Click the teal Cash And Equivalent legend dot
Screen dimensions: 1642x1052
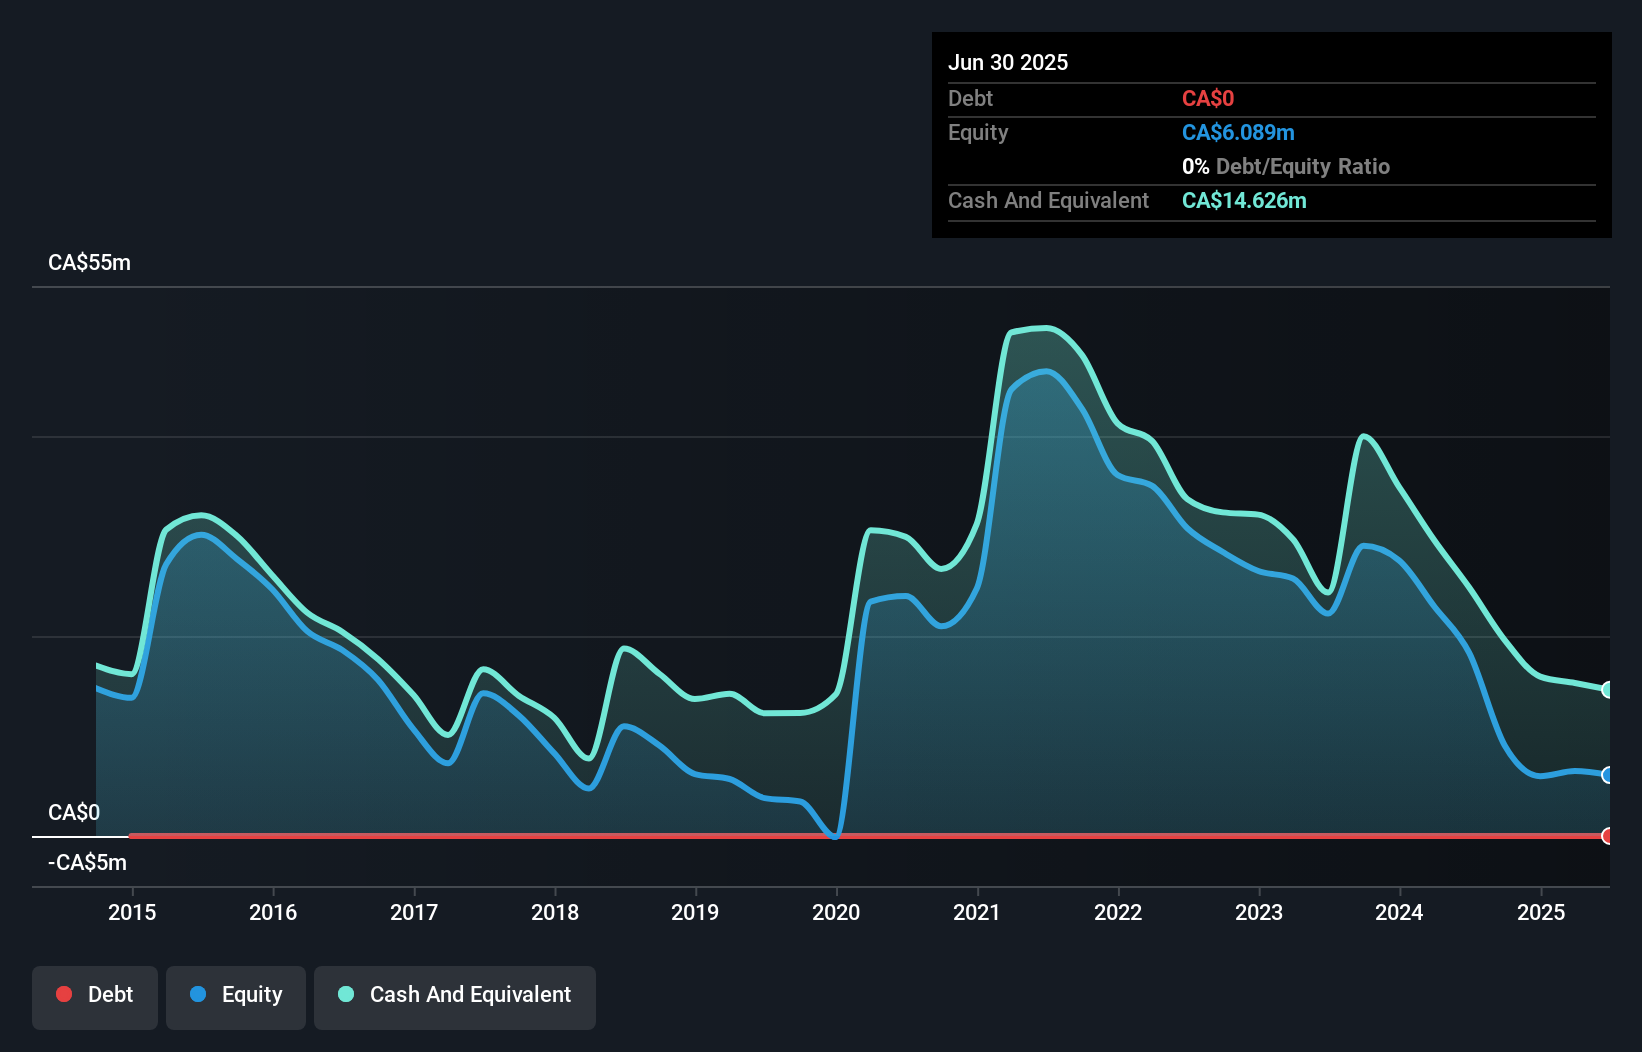(345, 994)
